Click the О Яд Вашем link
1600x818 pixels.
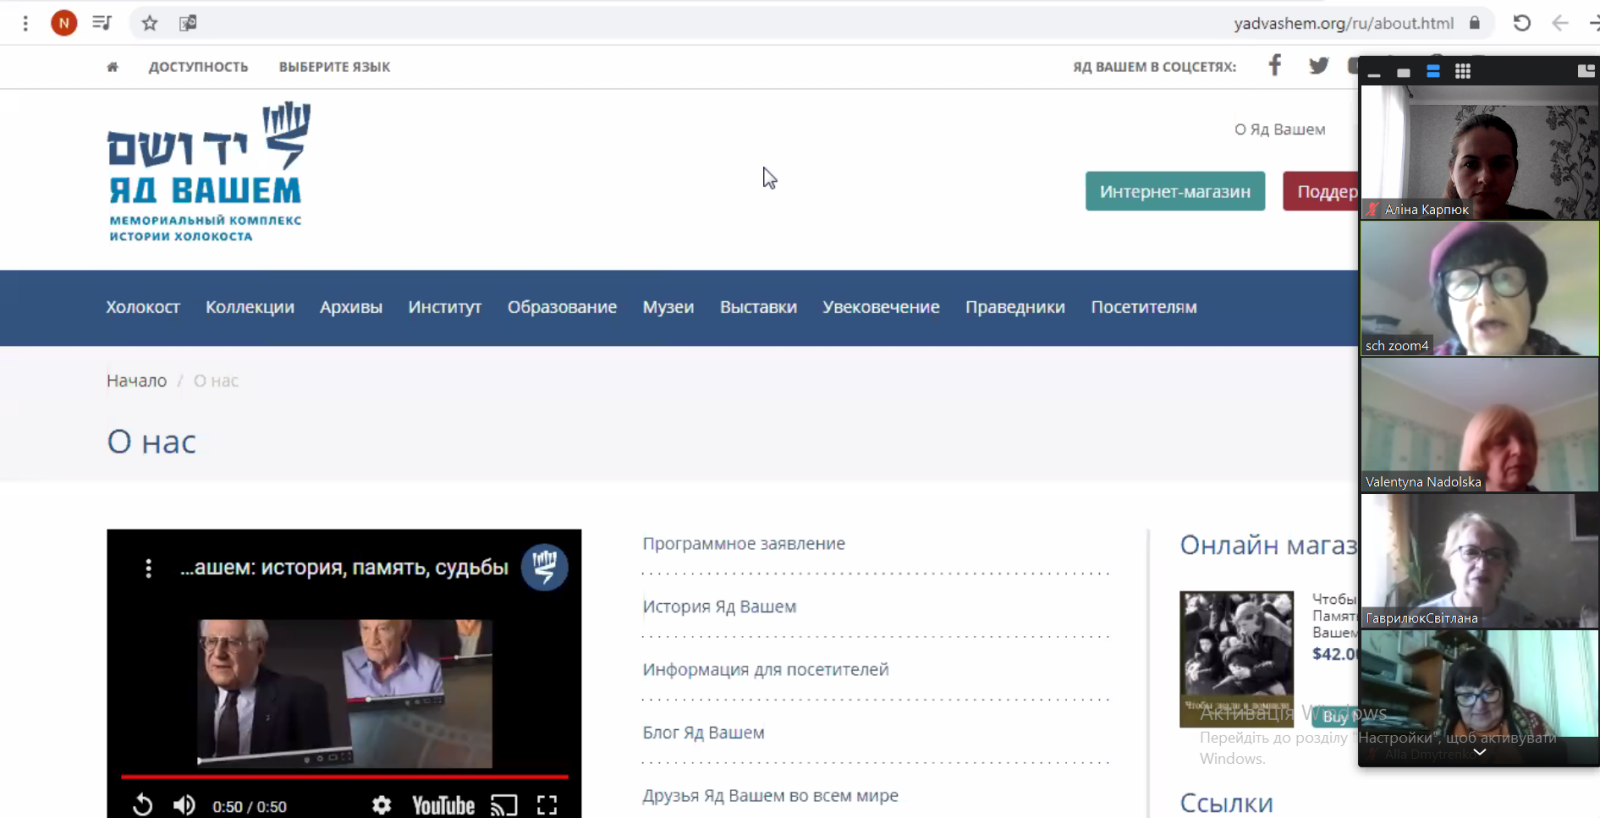(1279, 129)
